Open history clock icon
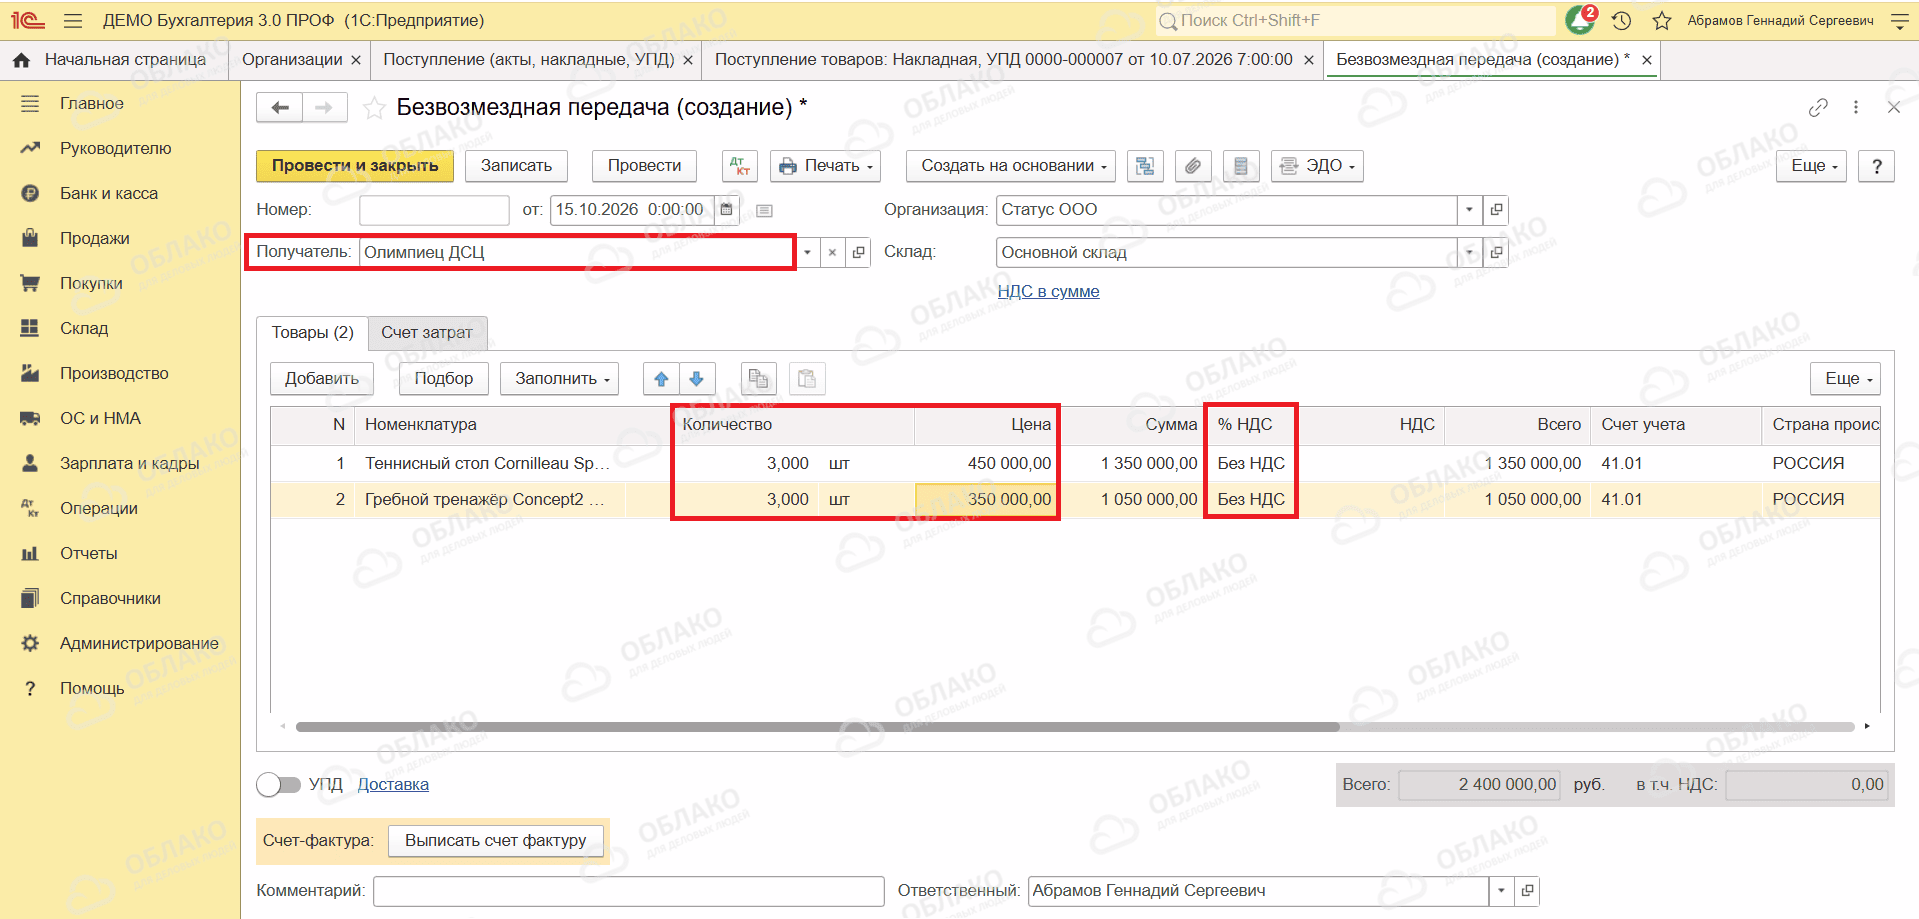The height and width of the screenshot is (919, 1919). click(1622, 20)
